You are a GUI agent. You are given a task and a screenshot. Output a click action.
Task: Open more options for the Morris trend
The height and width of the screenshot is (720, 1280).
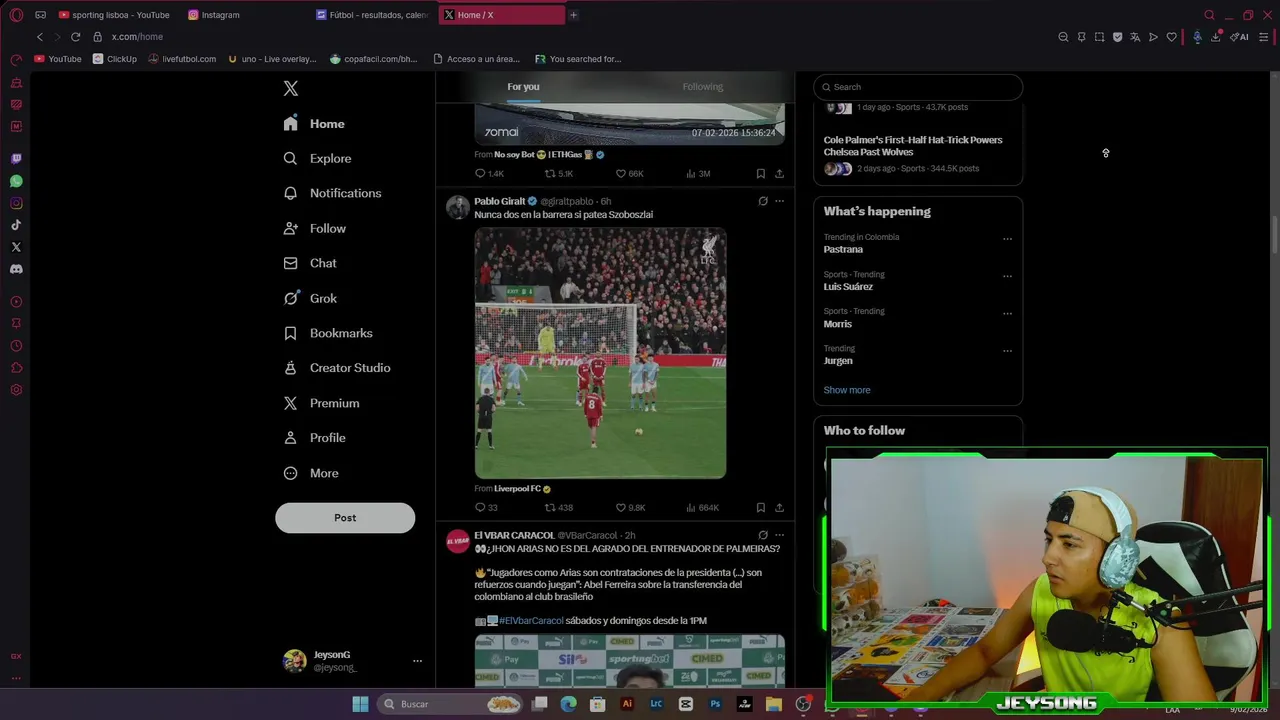click(x=1007, y=313)
